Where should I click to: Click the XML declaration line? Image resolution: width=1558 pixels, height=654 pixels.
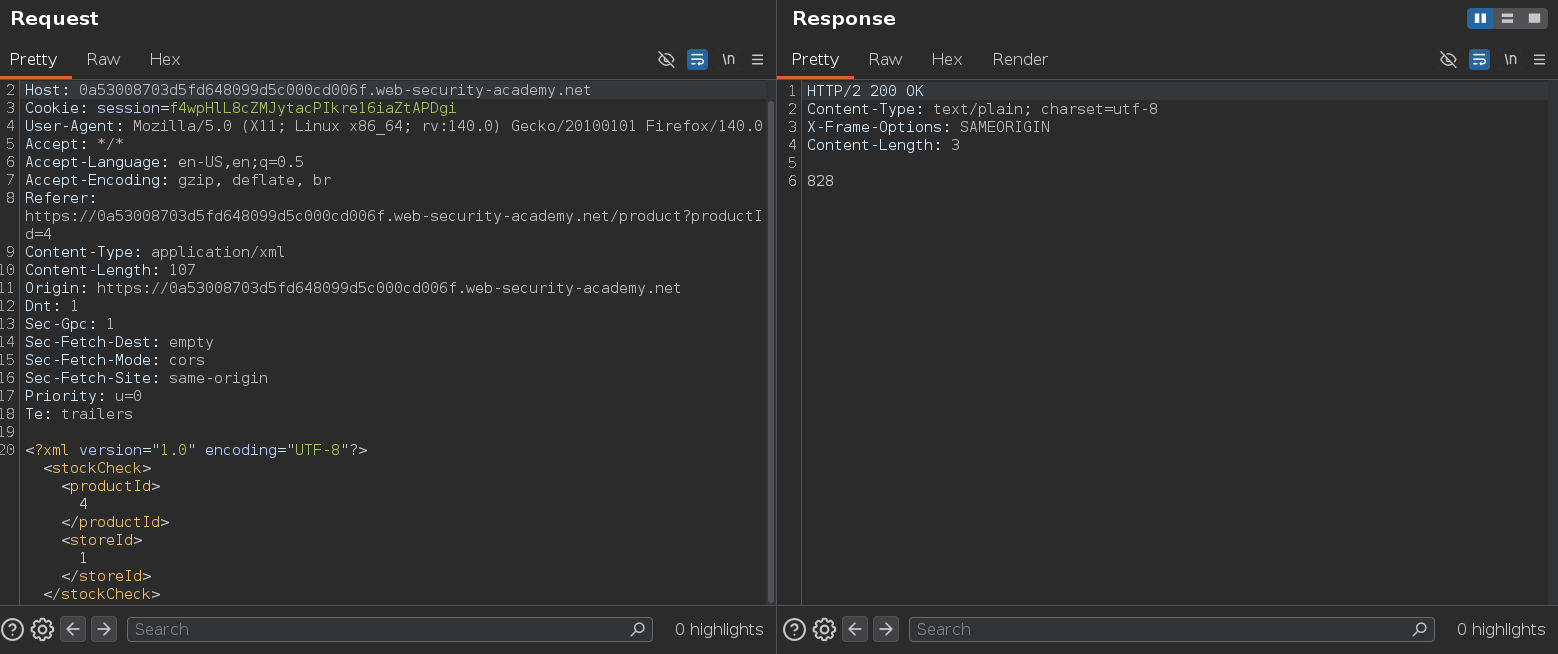(x=196, y=450)
